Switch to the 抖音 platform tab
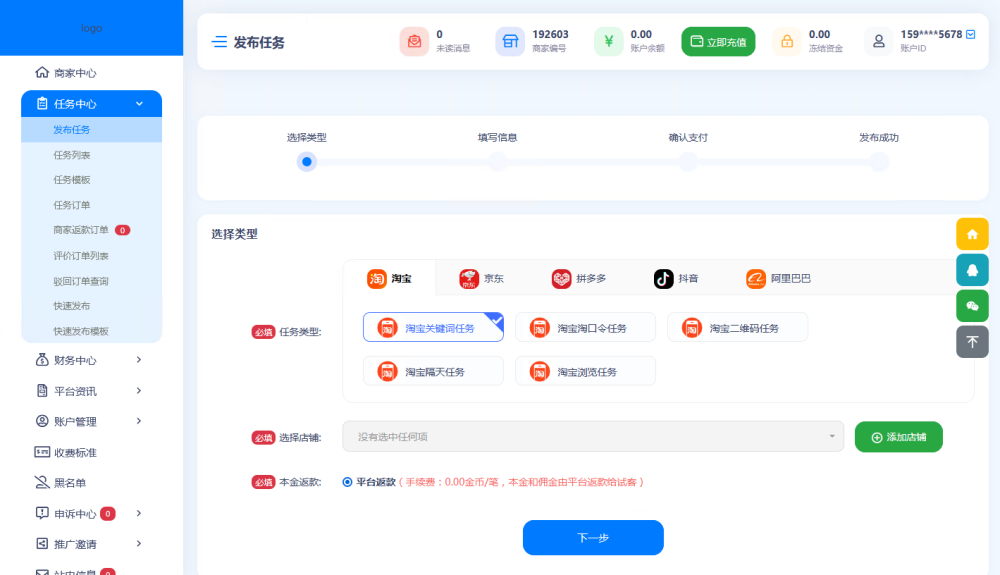Image resolution: width=1000 pixels, height=575 pixels. coord(676,279)
